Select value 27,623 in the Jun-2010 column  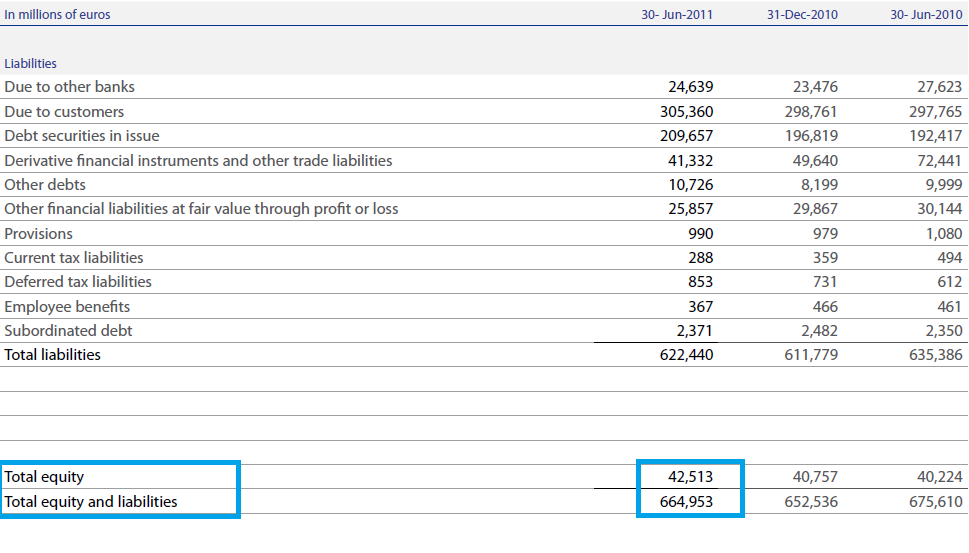tap(939, 87)
